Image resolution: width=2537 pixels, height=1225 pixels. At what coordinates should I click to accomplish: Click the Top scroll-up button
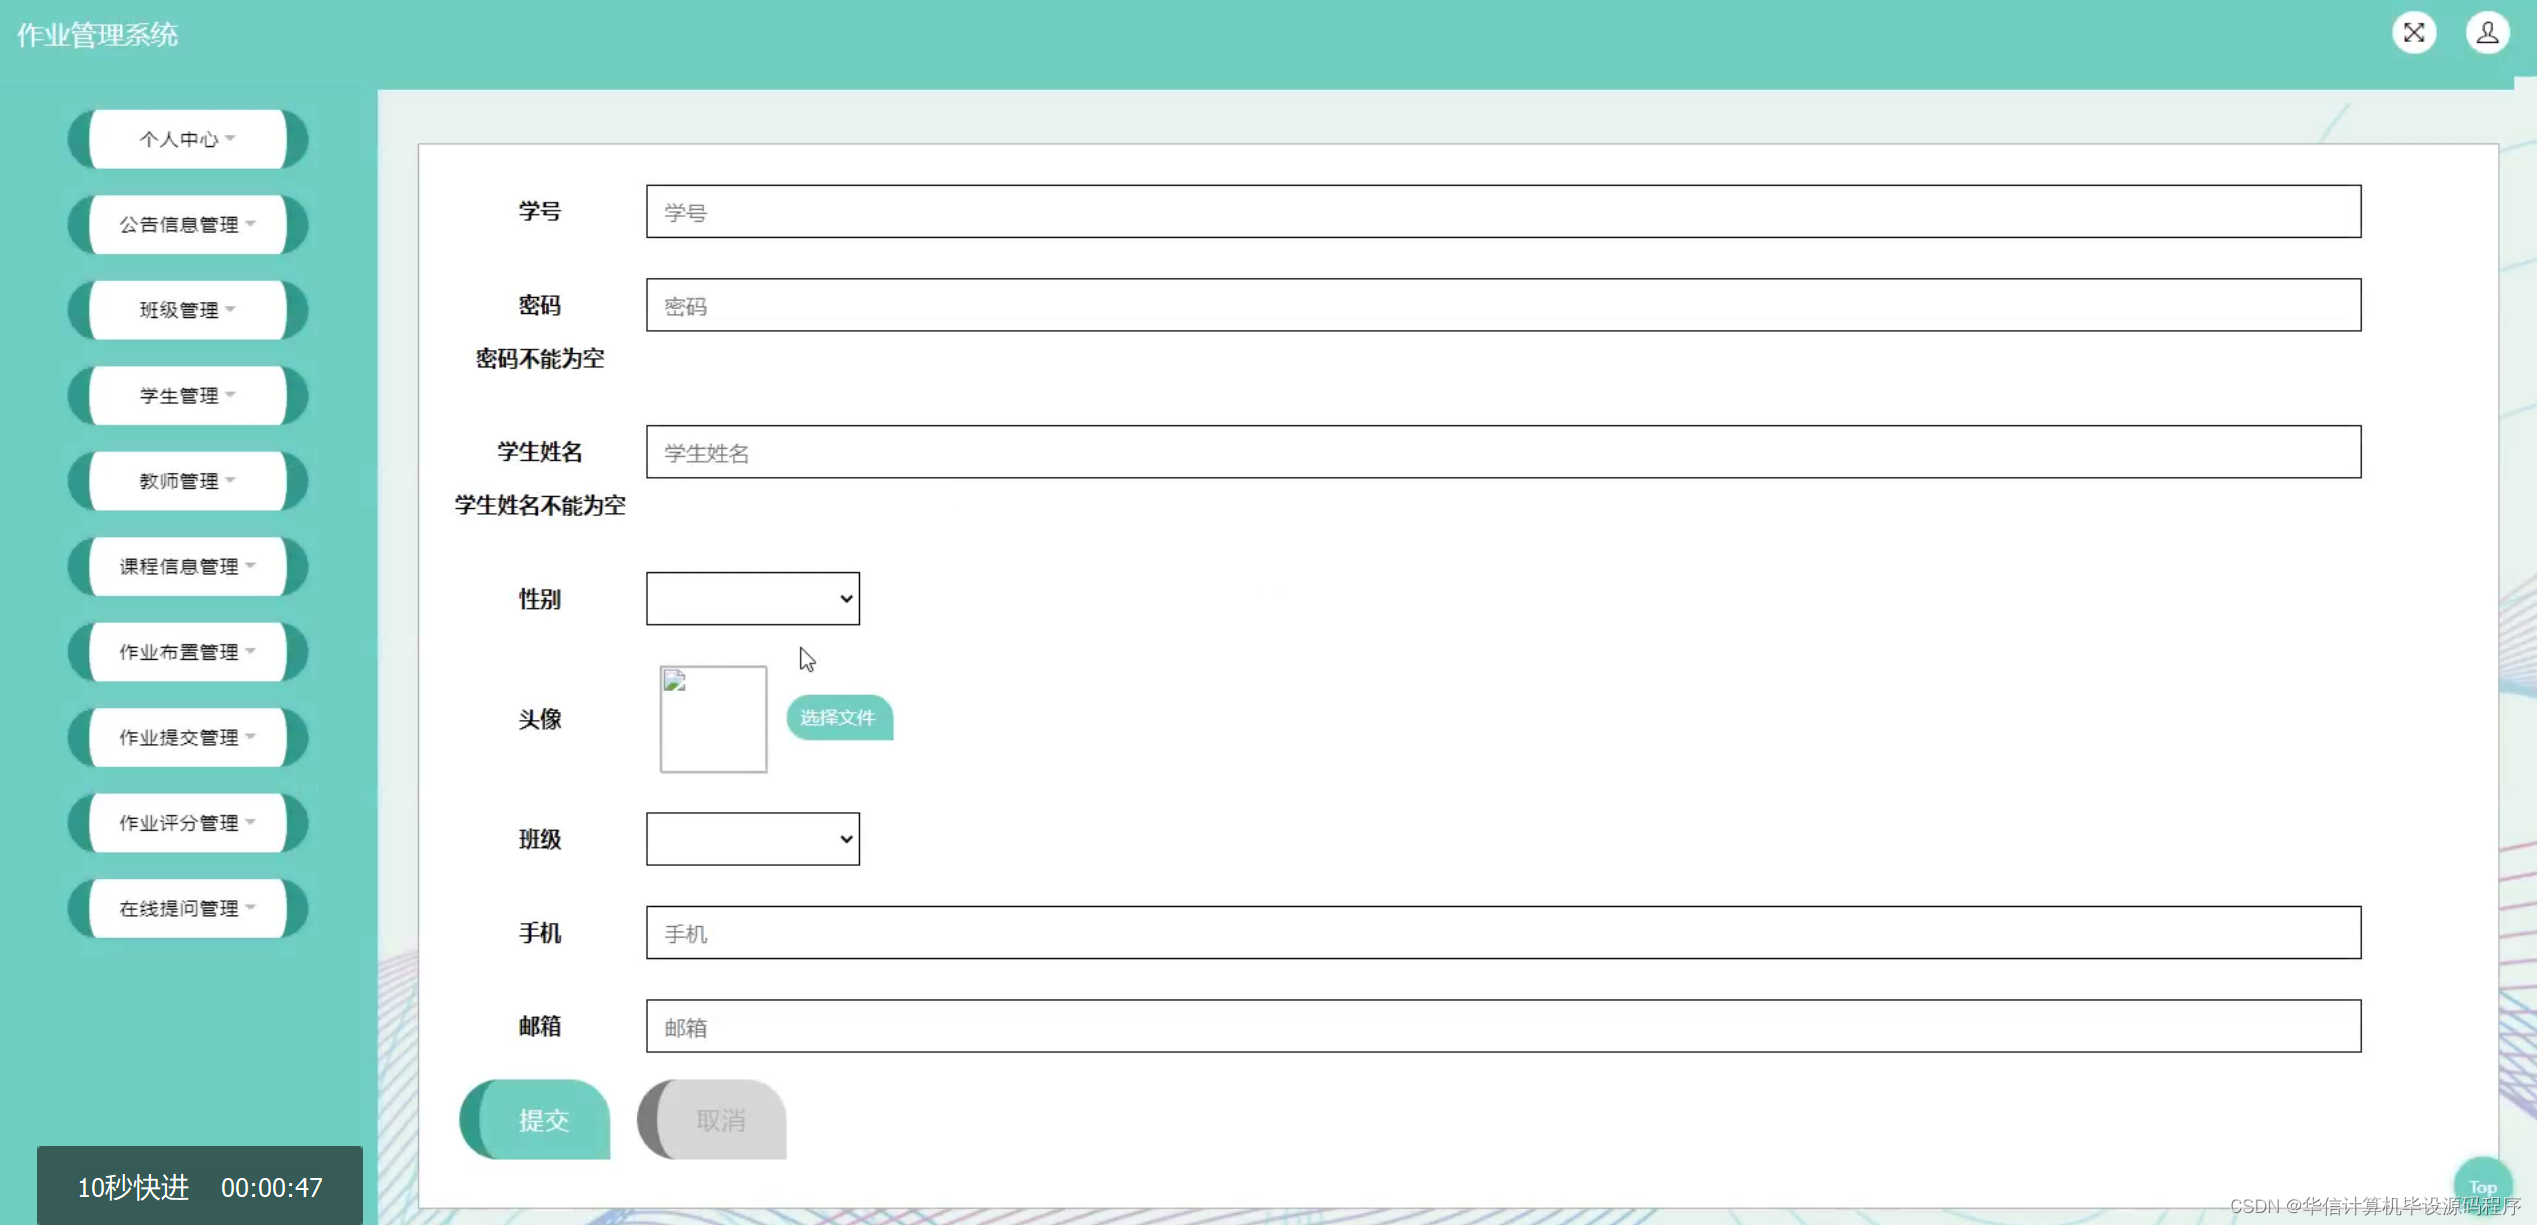point(2482,1186)
